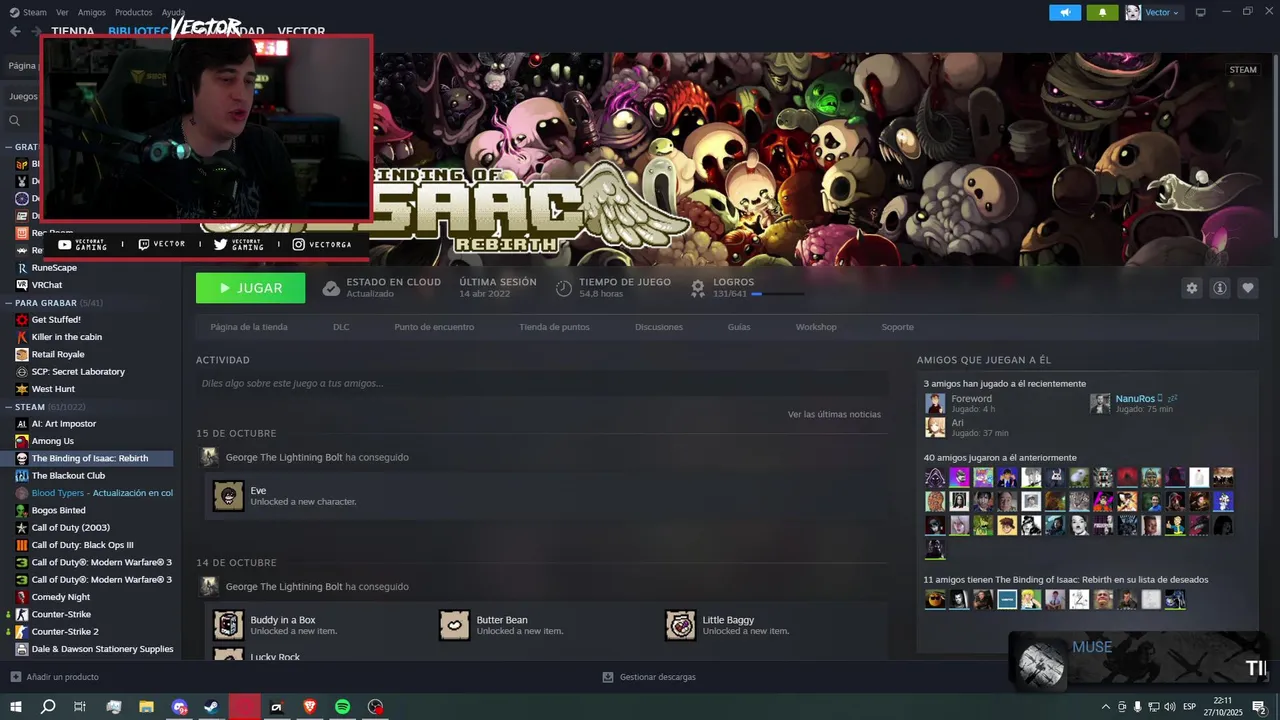Click the green JUGAR button

(x=251, y=288)
